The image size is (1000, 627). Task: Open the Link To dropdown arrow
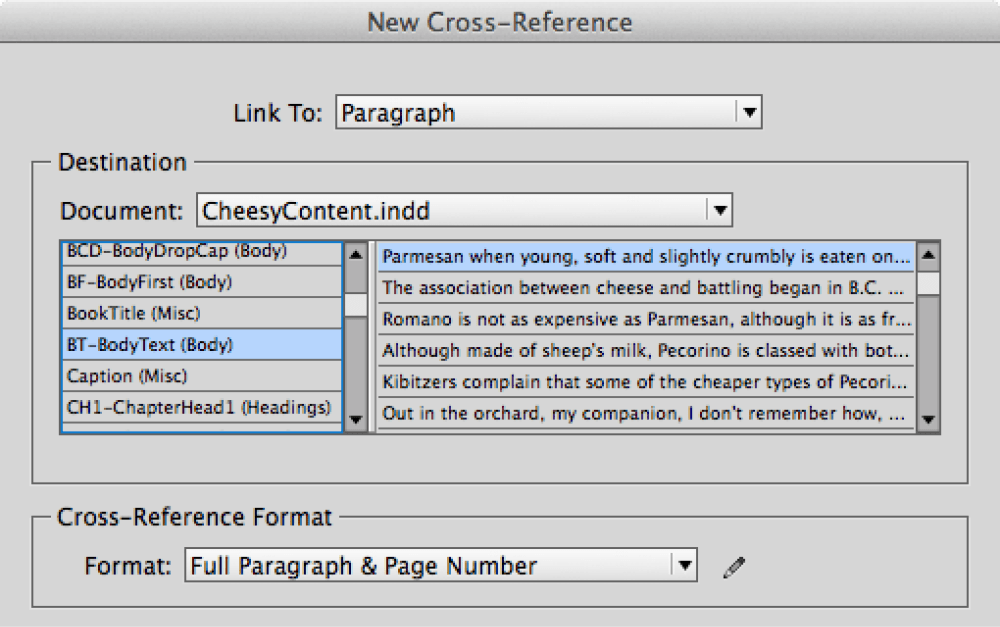[x=749, y=112]
